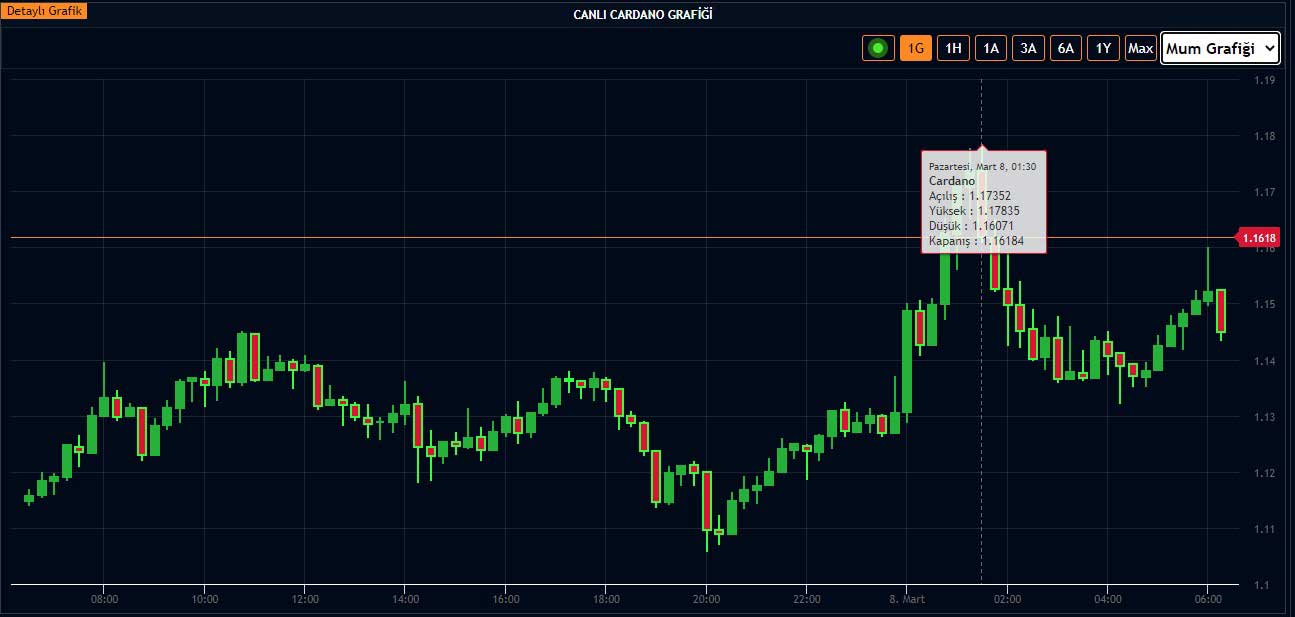
Task: Click the 08:00 time axis label
Action: (x=104, y=599)
